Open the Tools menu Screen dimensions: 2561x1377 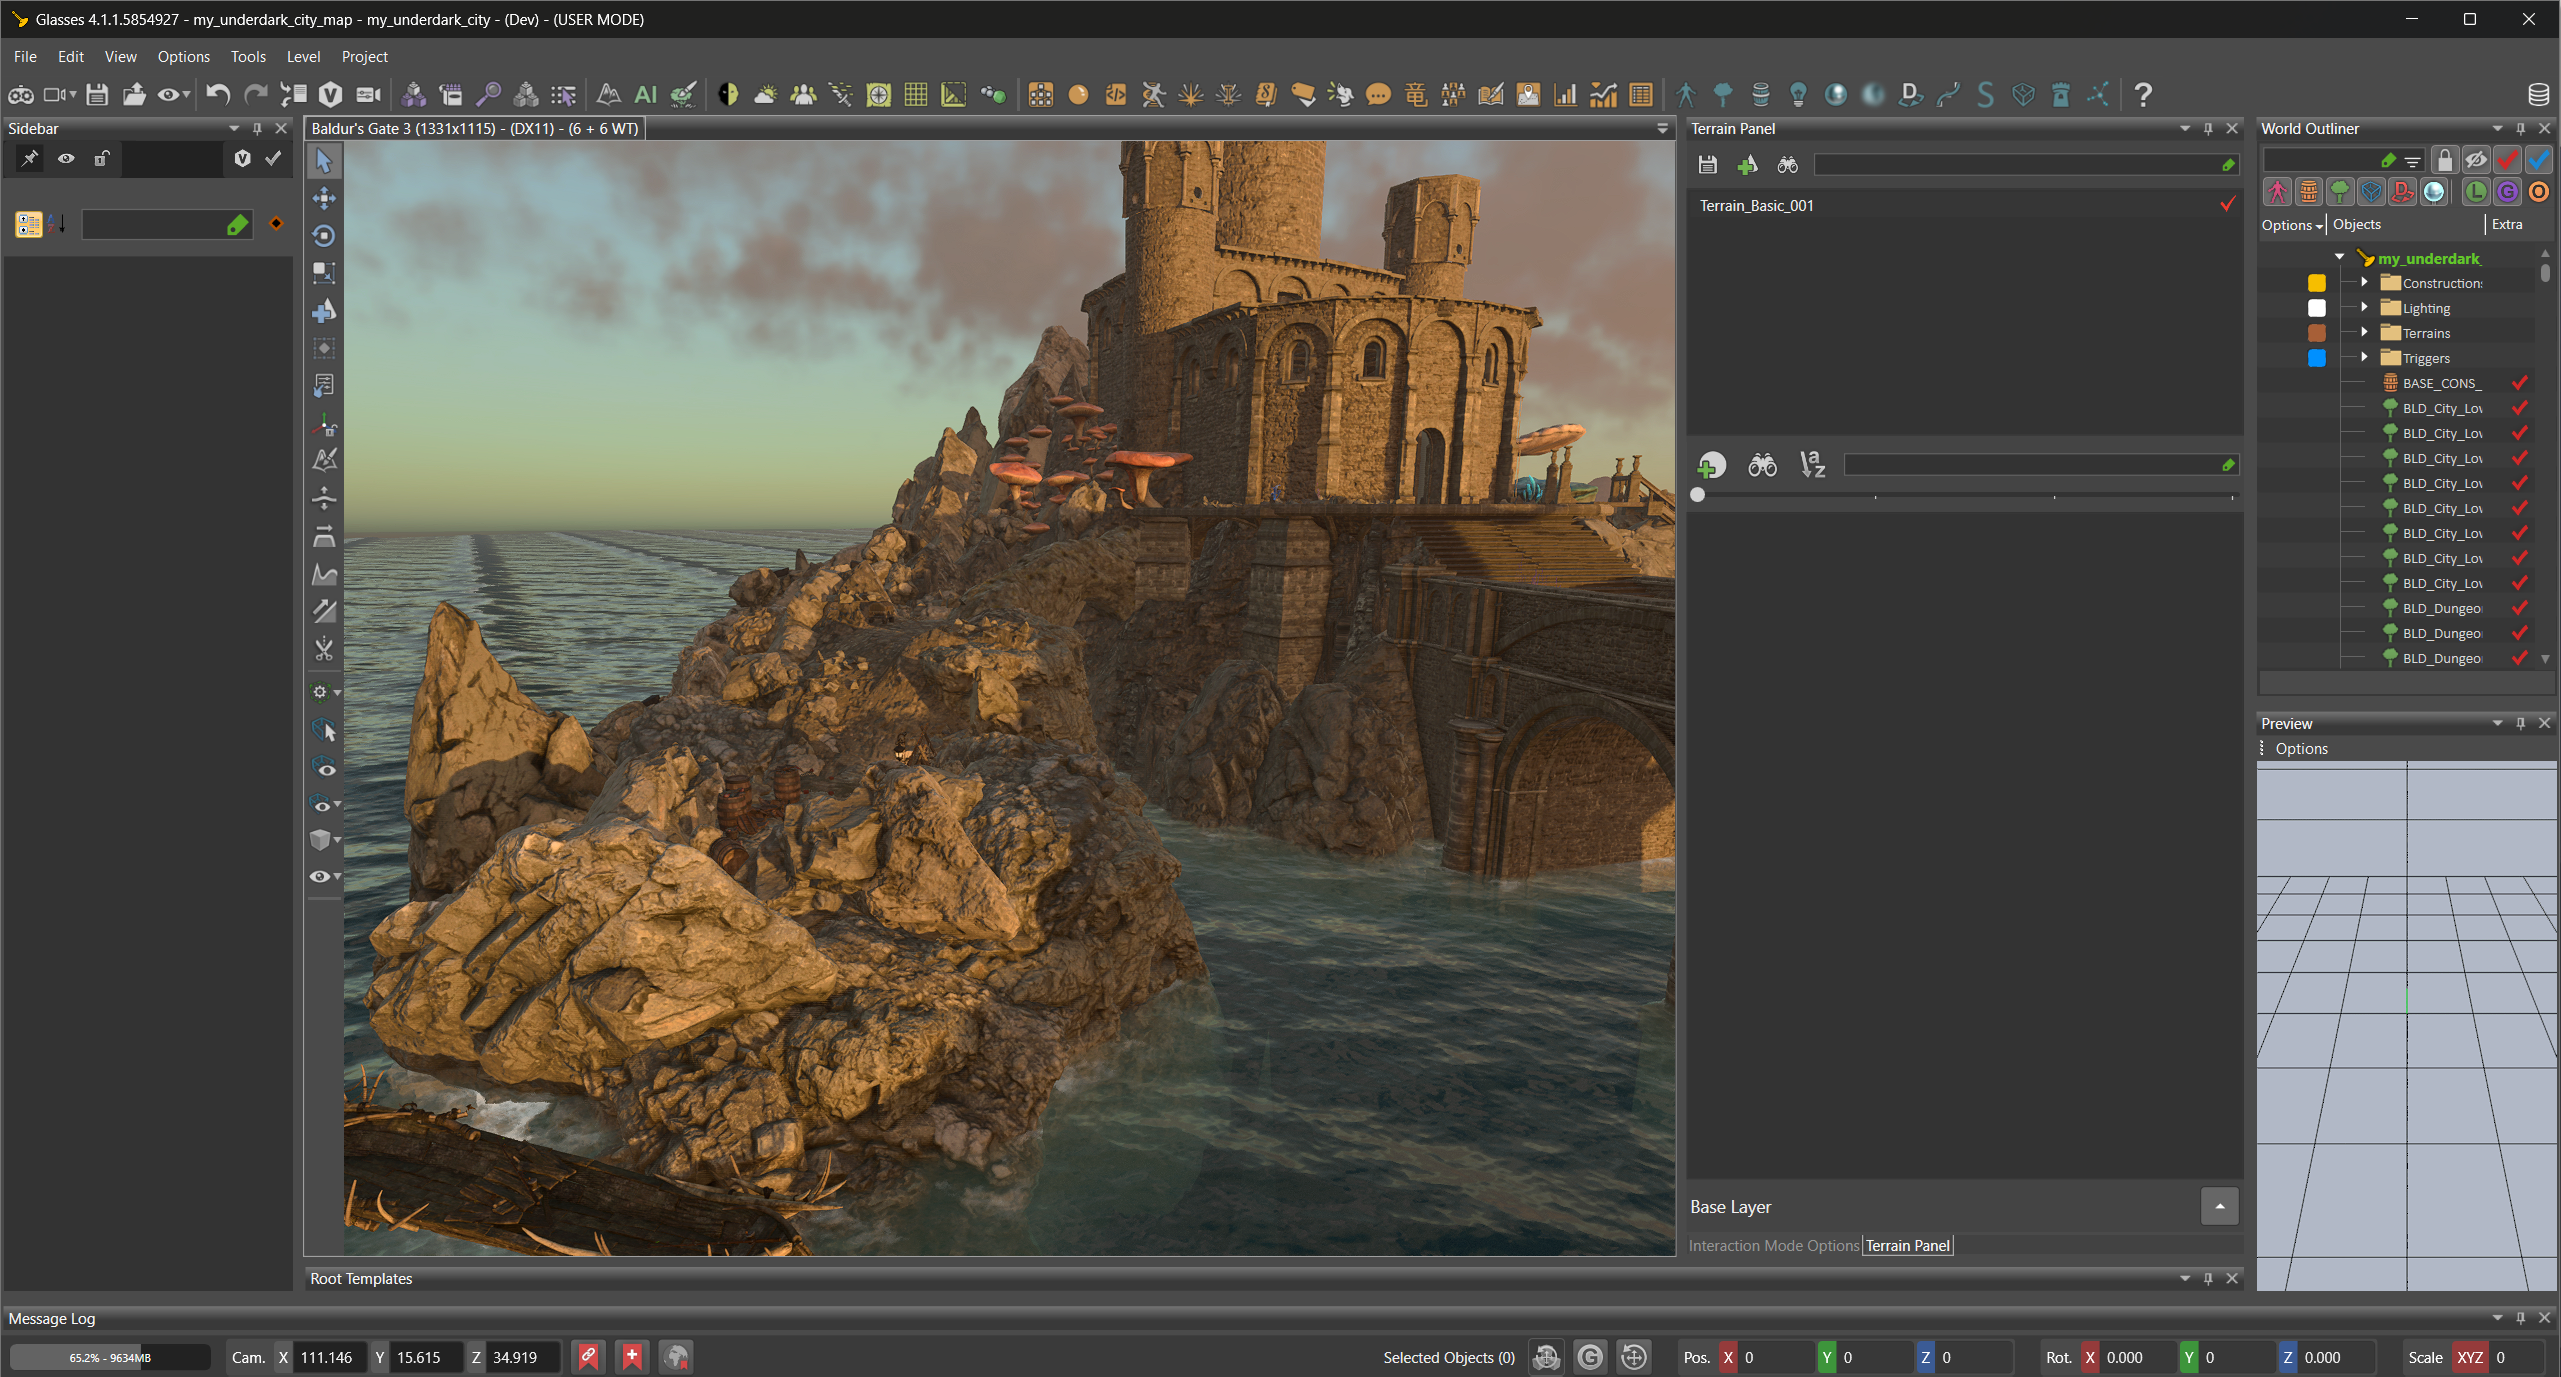(x=248, y=57)
